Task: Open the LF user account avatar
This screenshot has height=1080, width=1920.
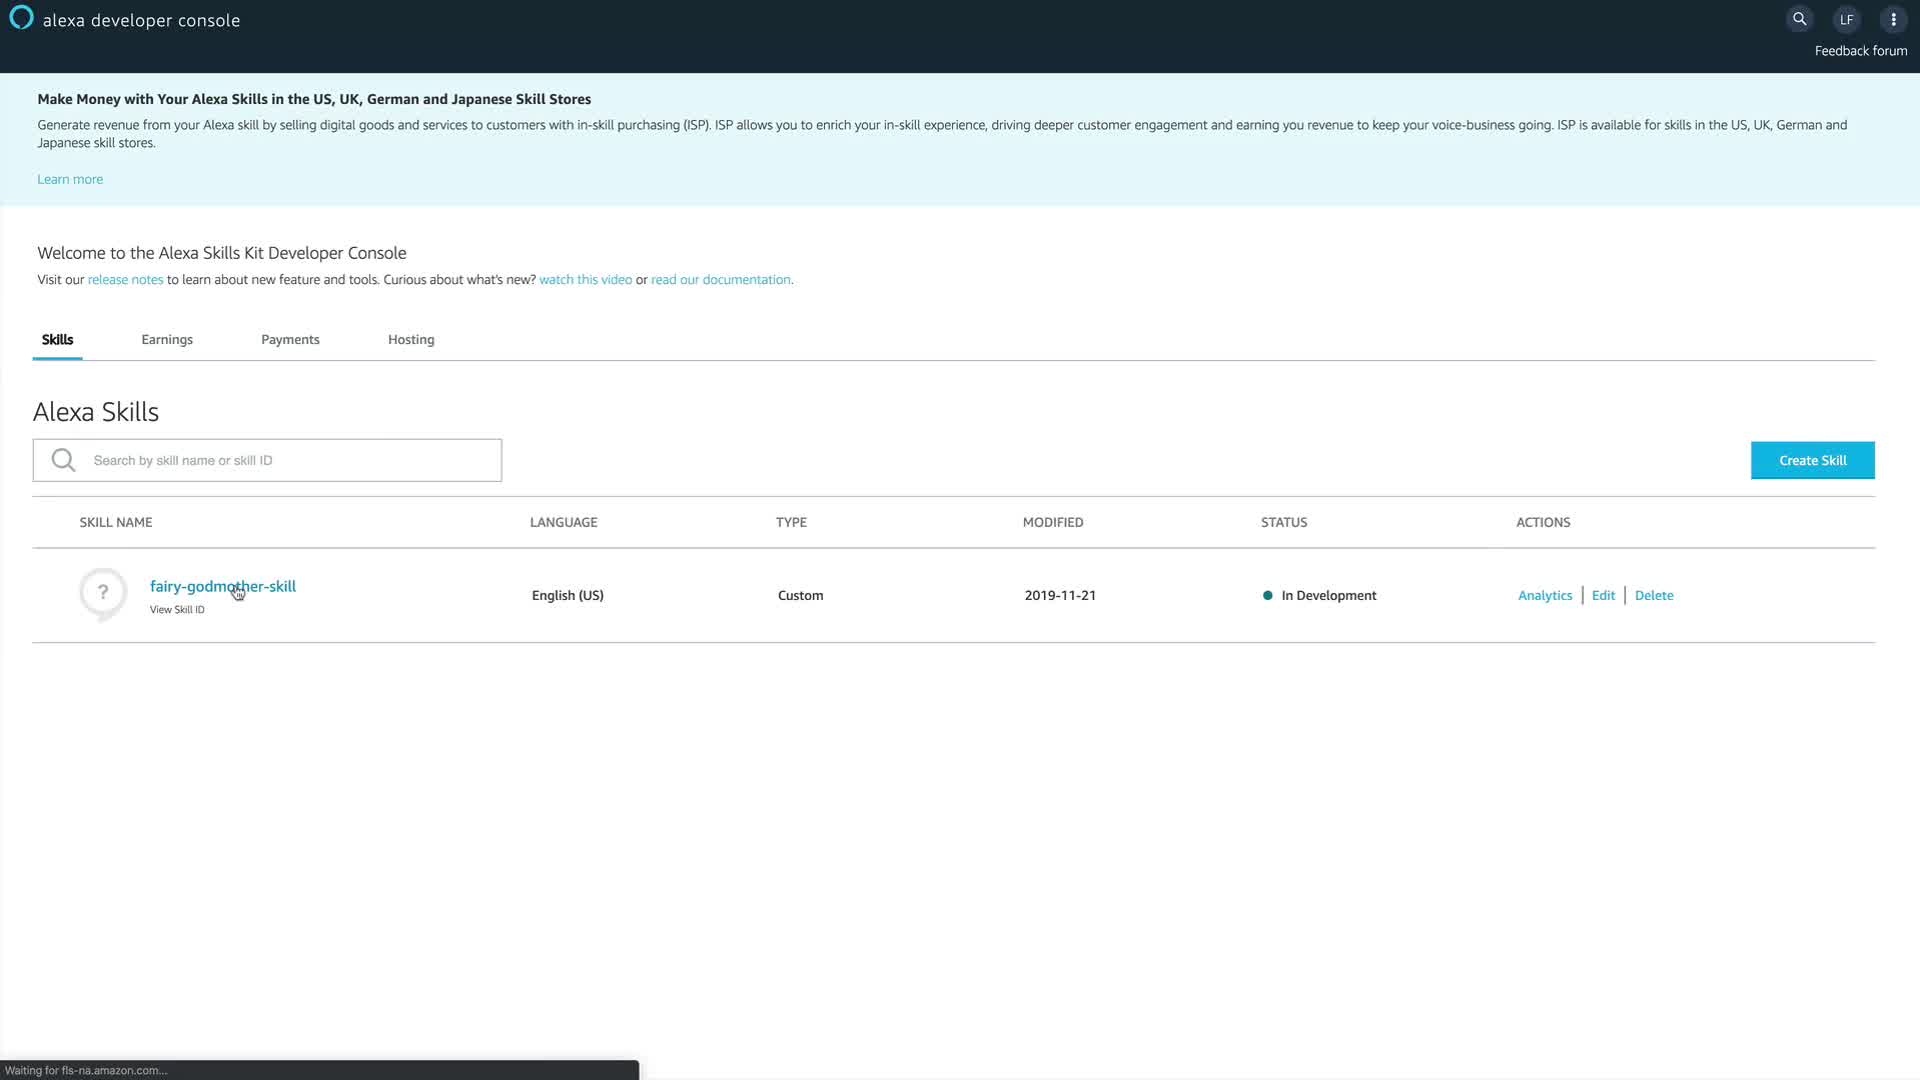Action: [1846, 19]
